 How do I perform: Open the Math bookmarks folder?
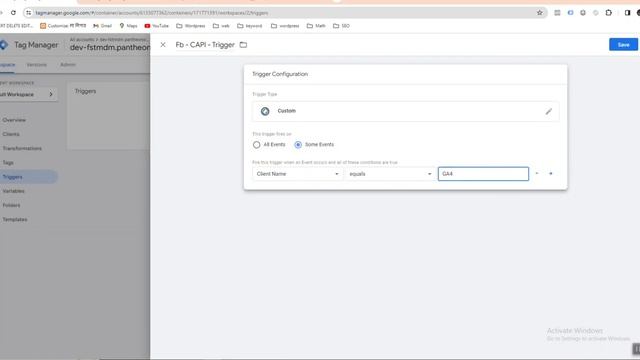tap(316, 26)
